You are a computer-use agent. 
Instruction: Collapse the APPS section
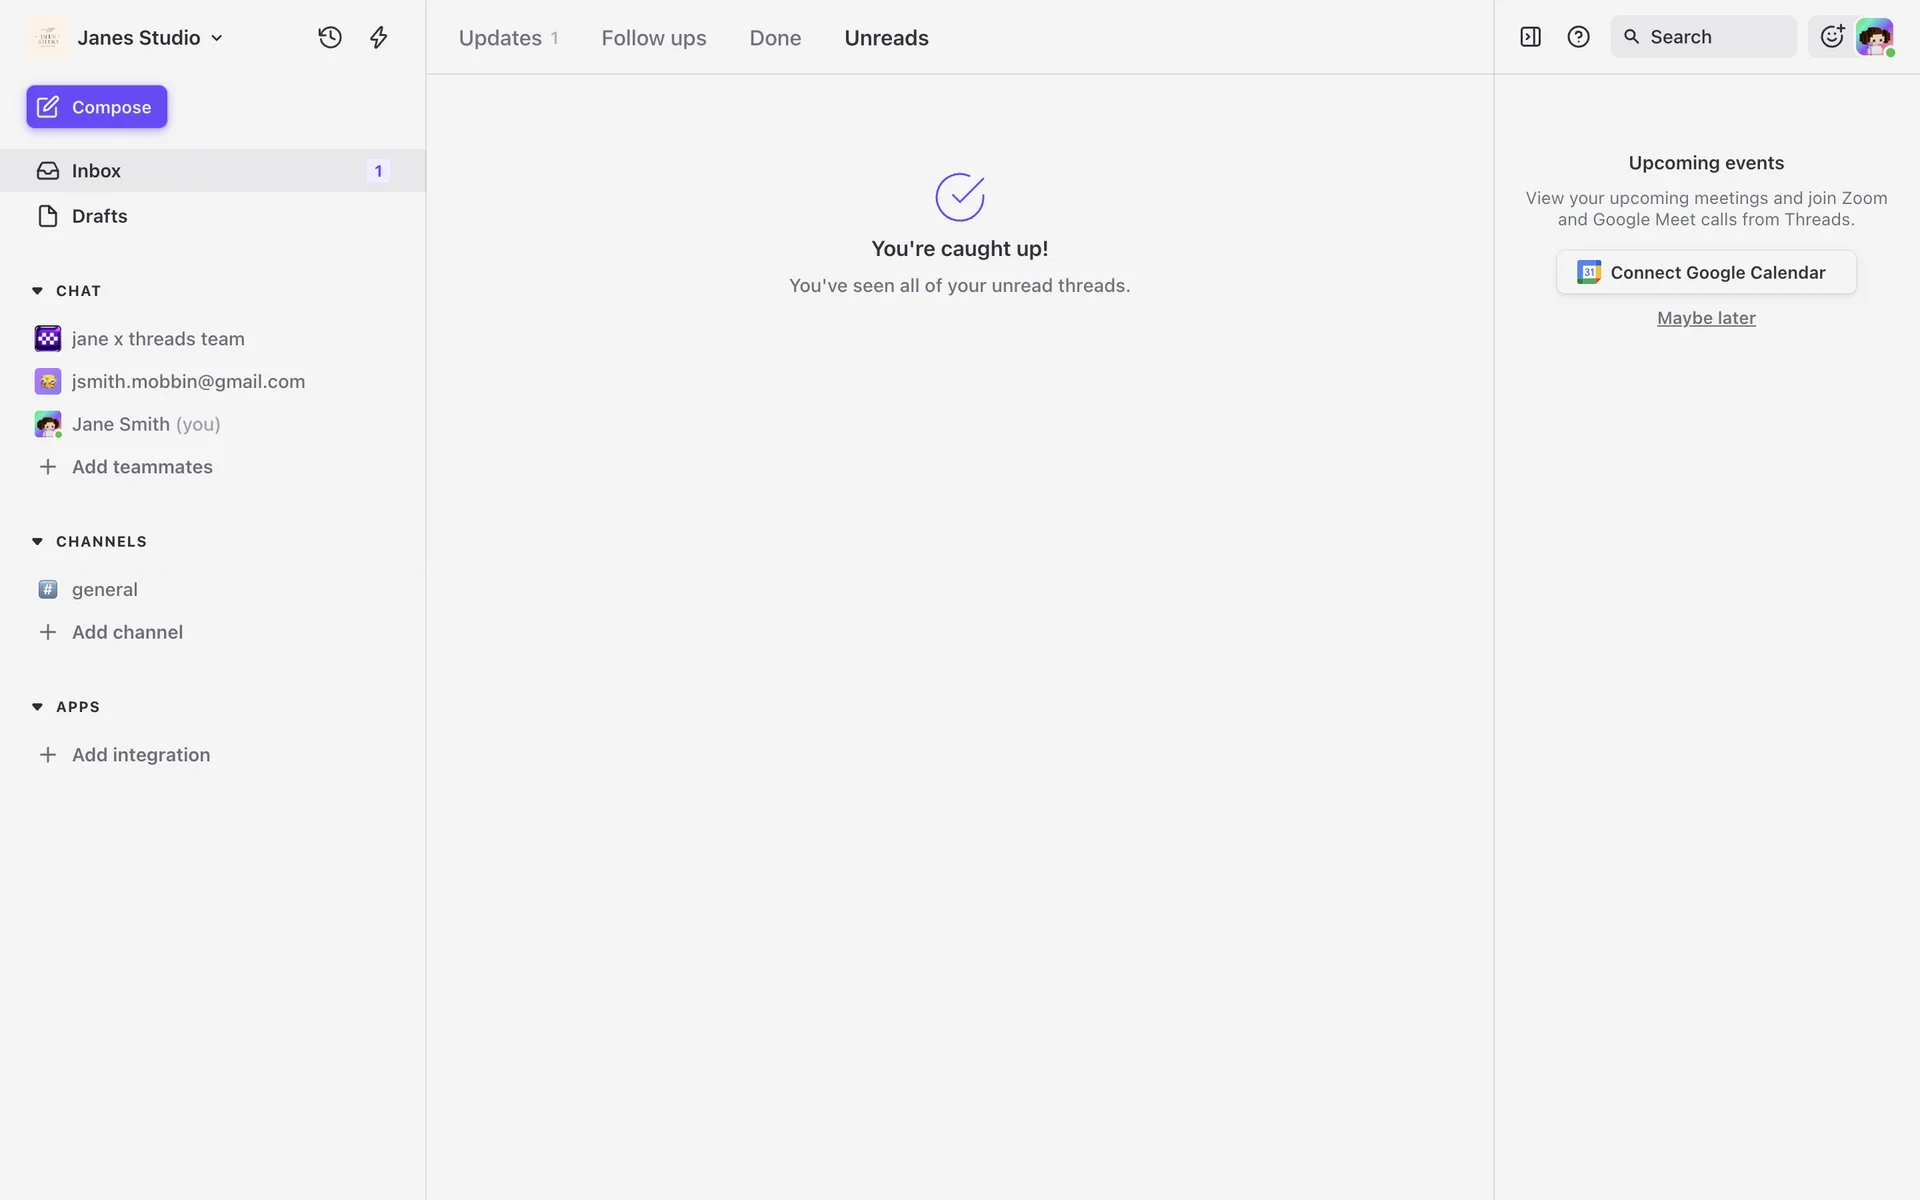tap(37, 707)
